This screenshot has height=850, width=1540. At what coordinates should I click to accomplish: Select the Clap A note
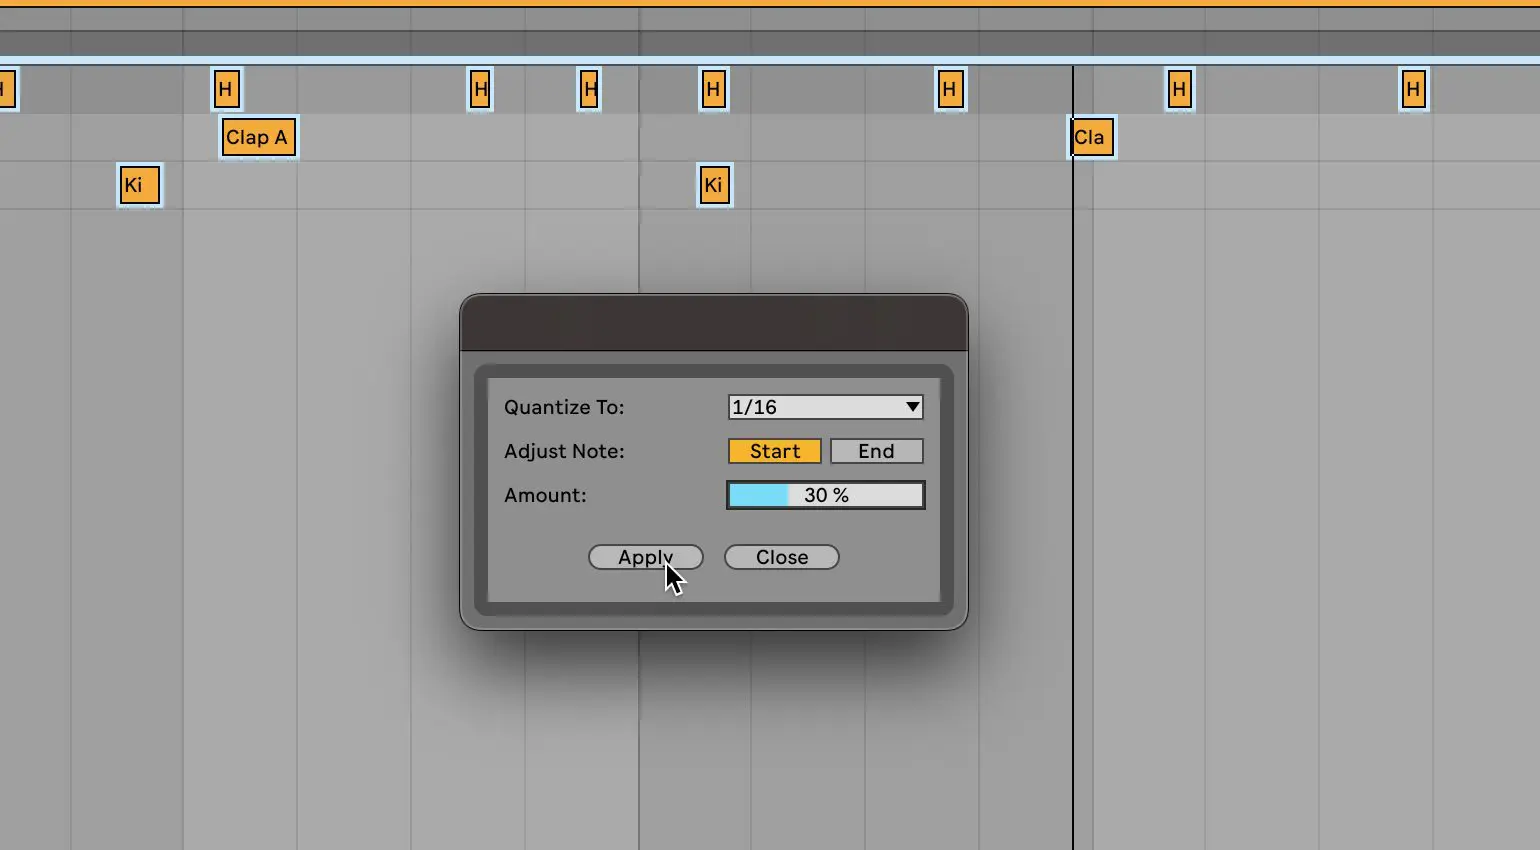(x=258, y=138)
